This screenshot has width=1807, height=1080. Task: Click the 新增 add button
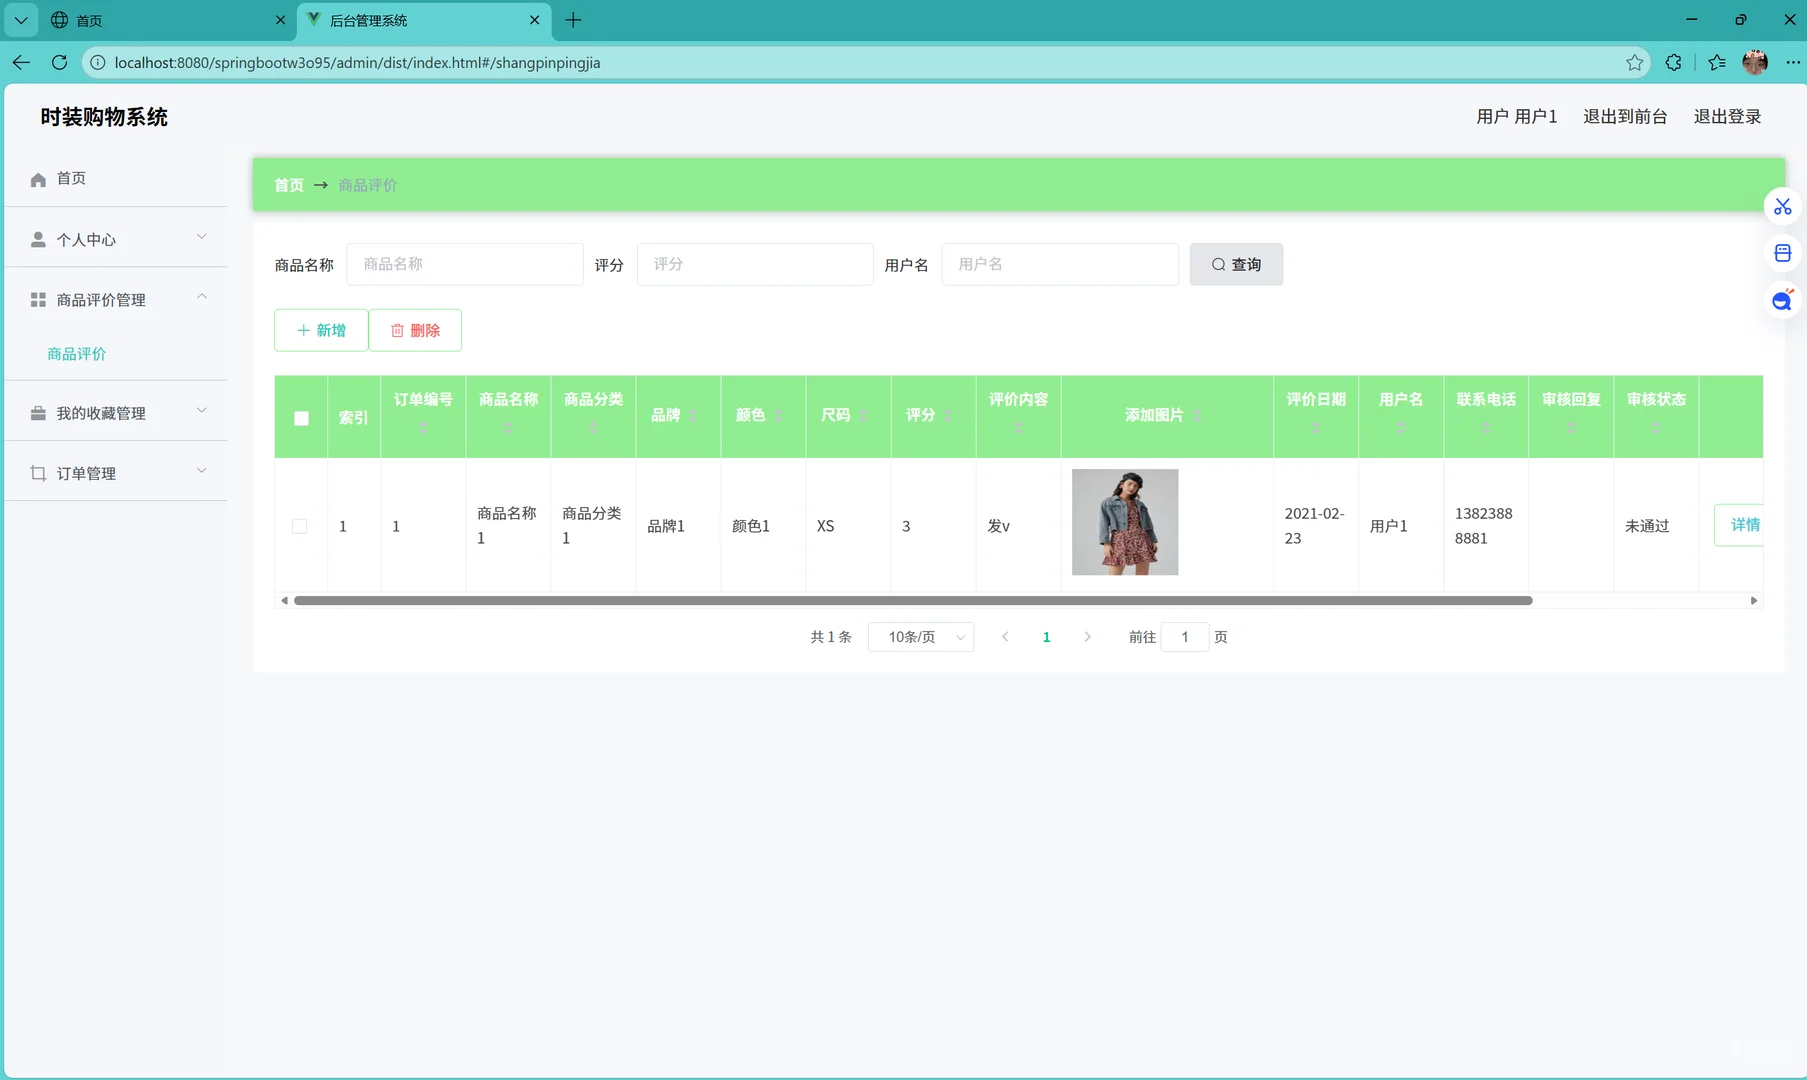pyautogui.click(x=321, y=330)
